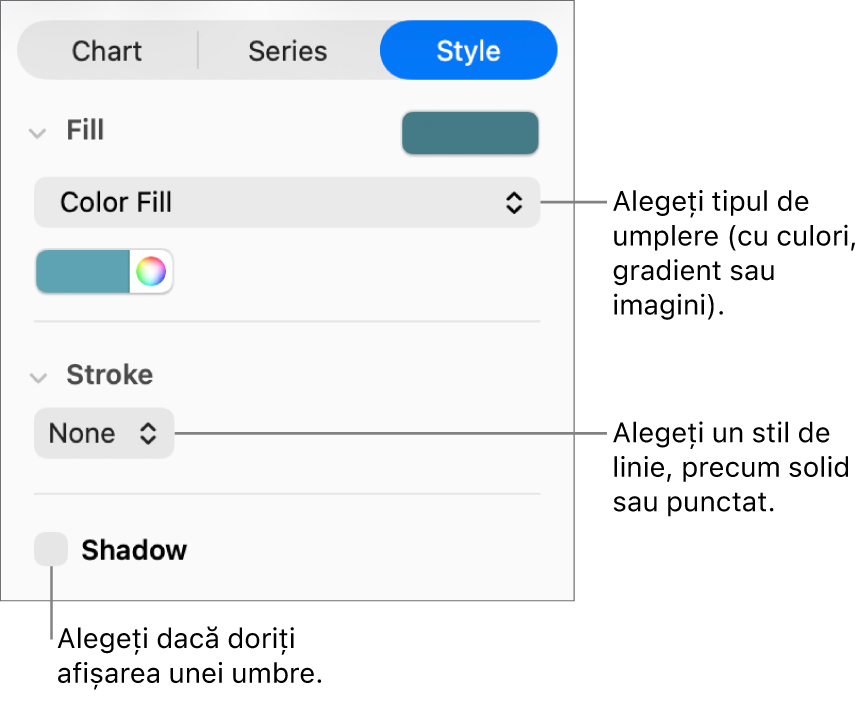Click the divider between Chart and Series tabs

(198, 51)
